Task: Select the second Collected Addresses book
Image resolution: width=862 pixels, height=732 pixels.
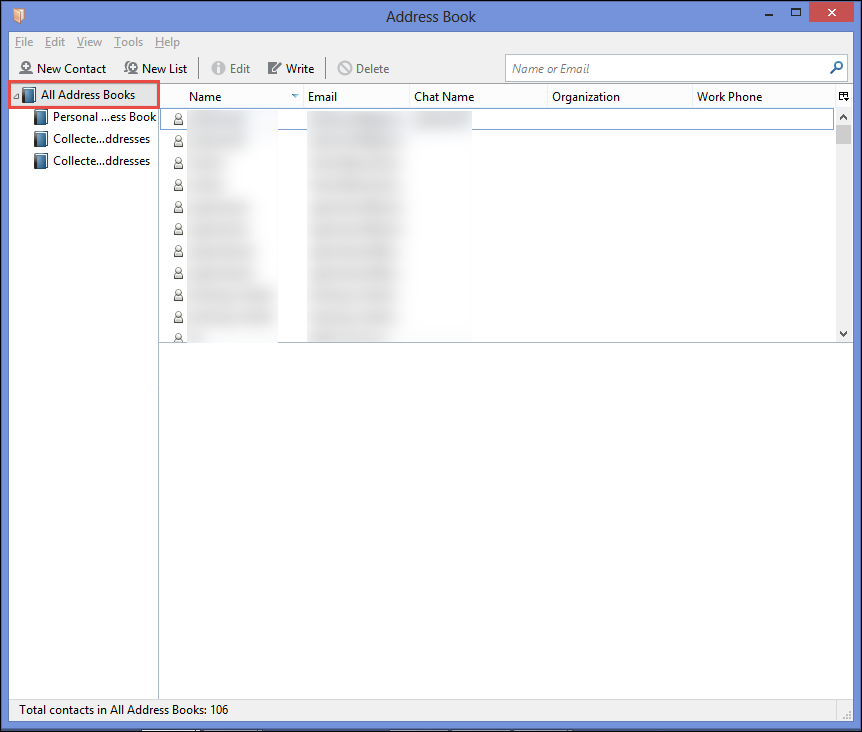Action: pos(92,161)
